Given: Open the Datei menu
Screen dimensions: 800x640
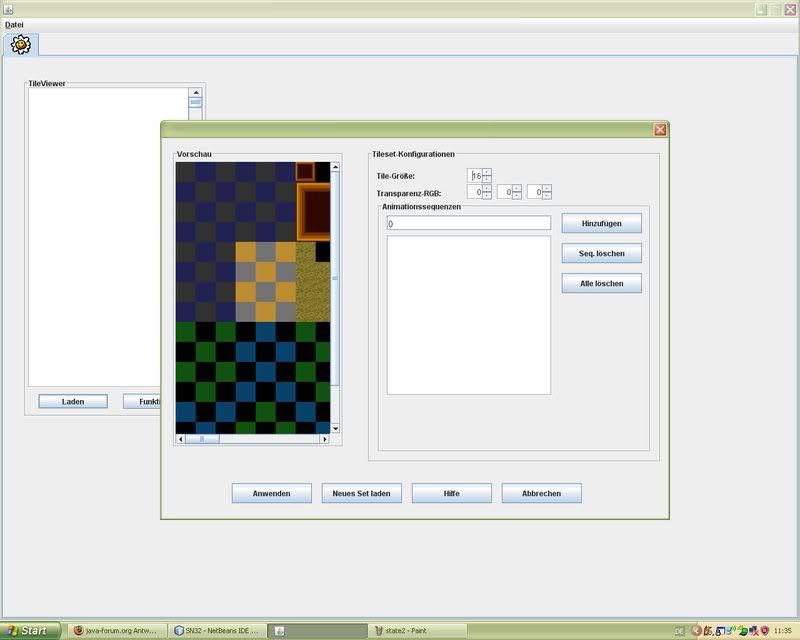Looking at the screenshot, I should coord(14,24).
